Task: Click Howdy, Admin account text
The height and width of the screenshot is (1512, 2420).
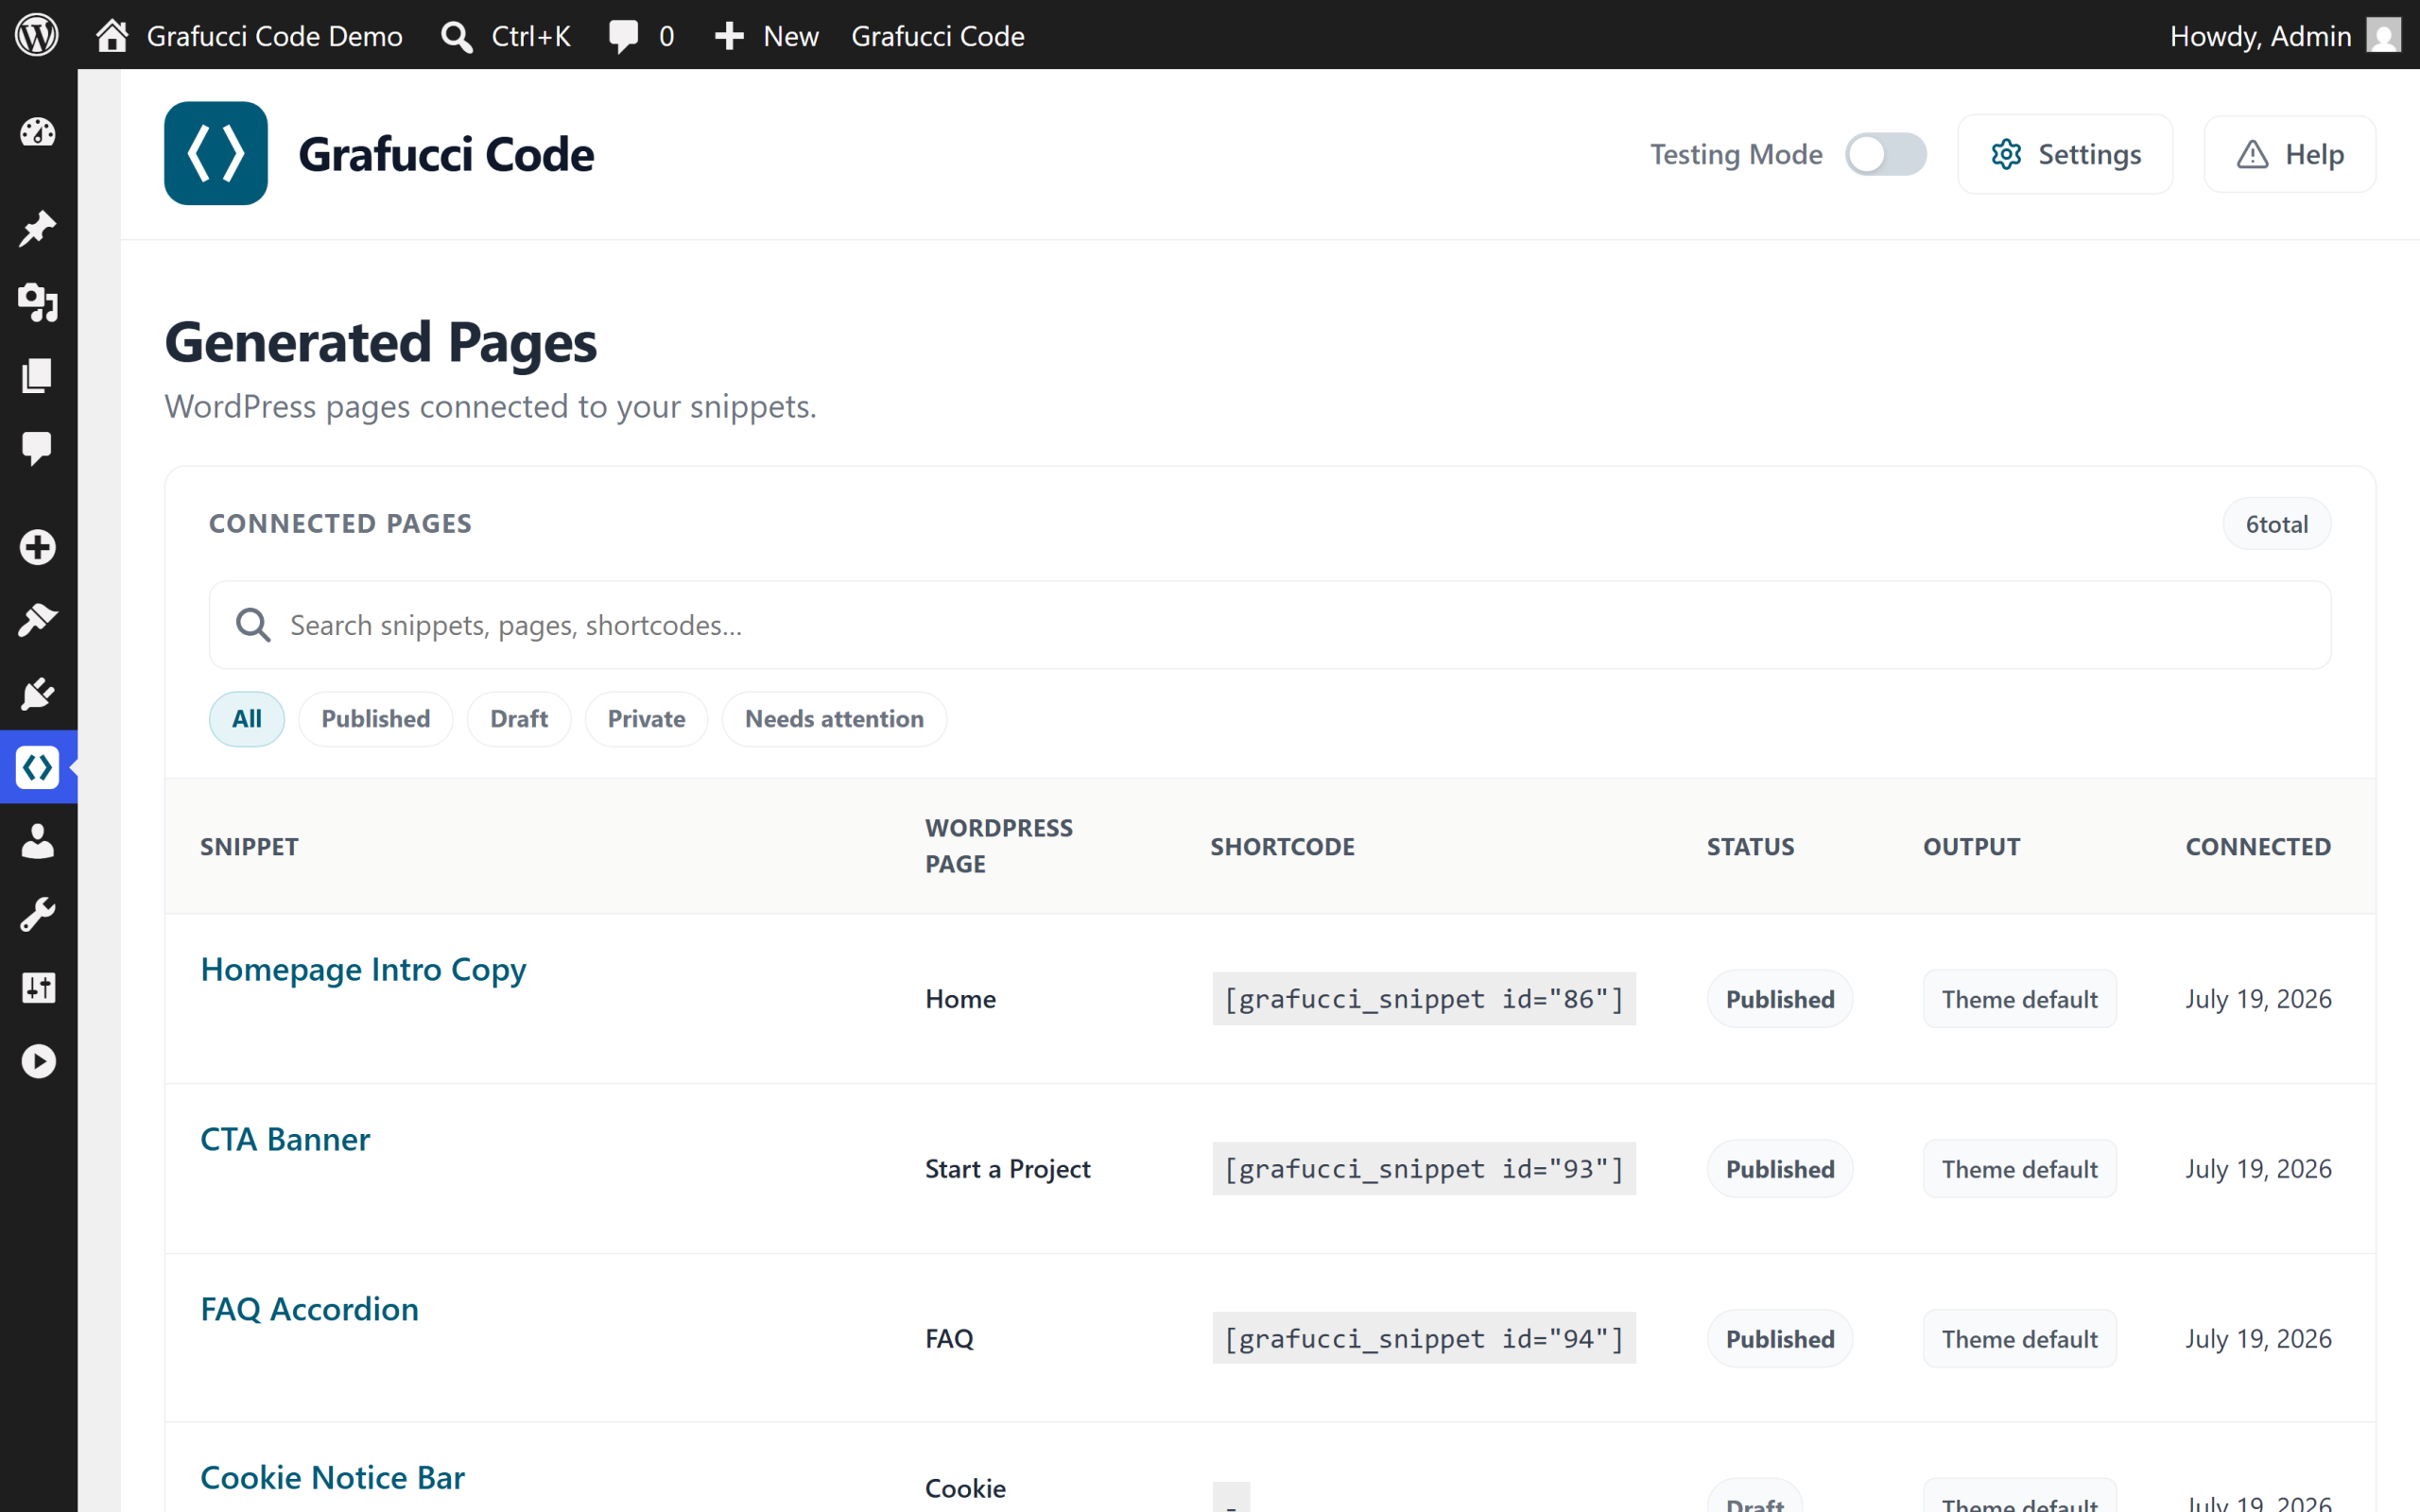Action: coord(2260,36)
